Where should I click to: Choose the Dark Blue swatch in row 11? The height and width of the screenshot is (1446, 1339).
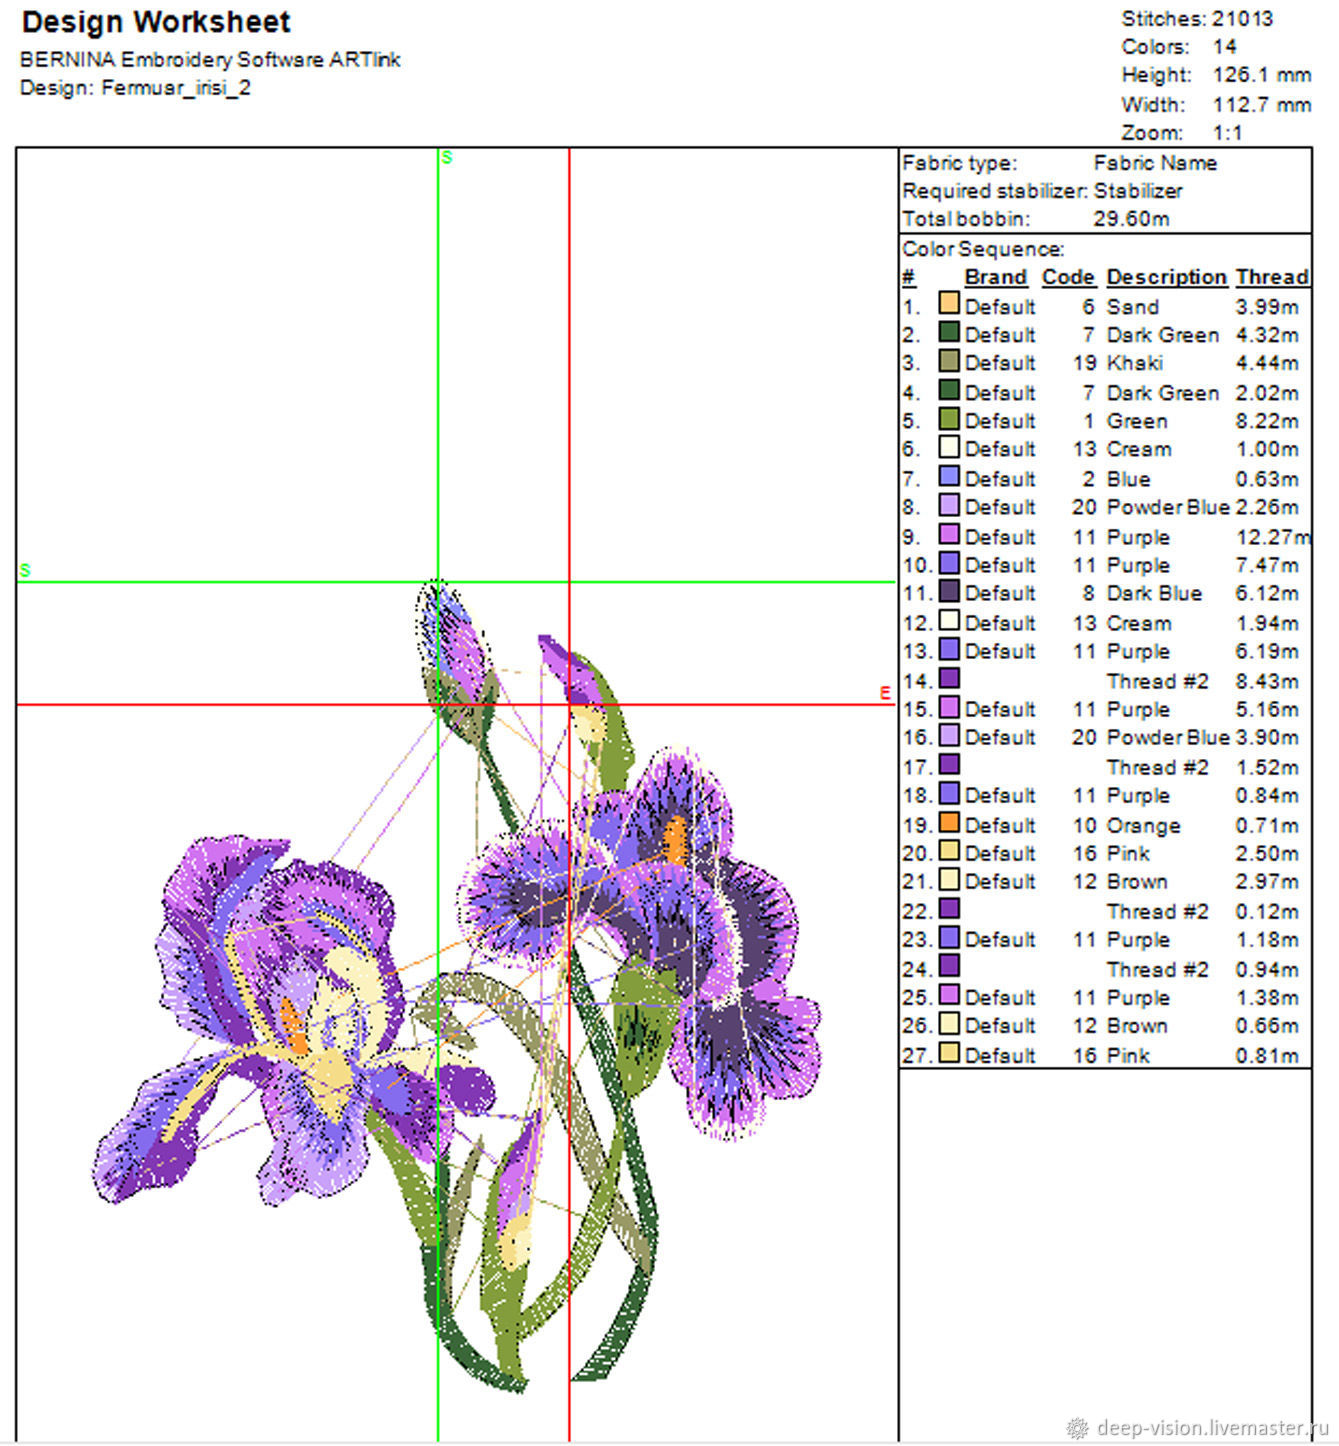point(948,591)
